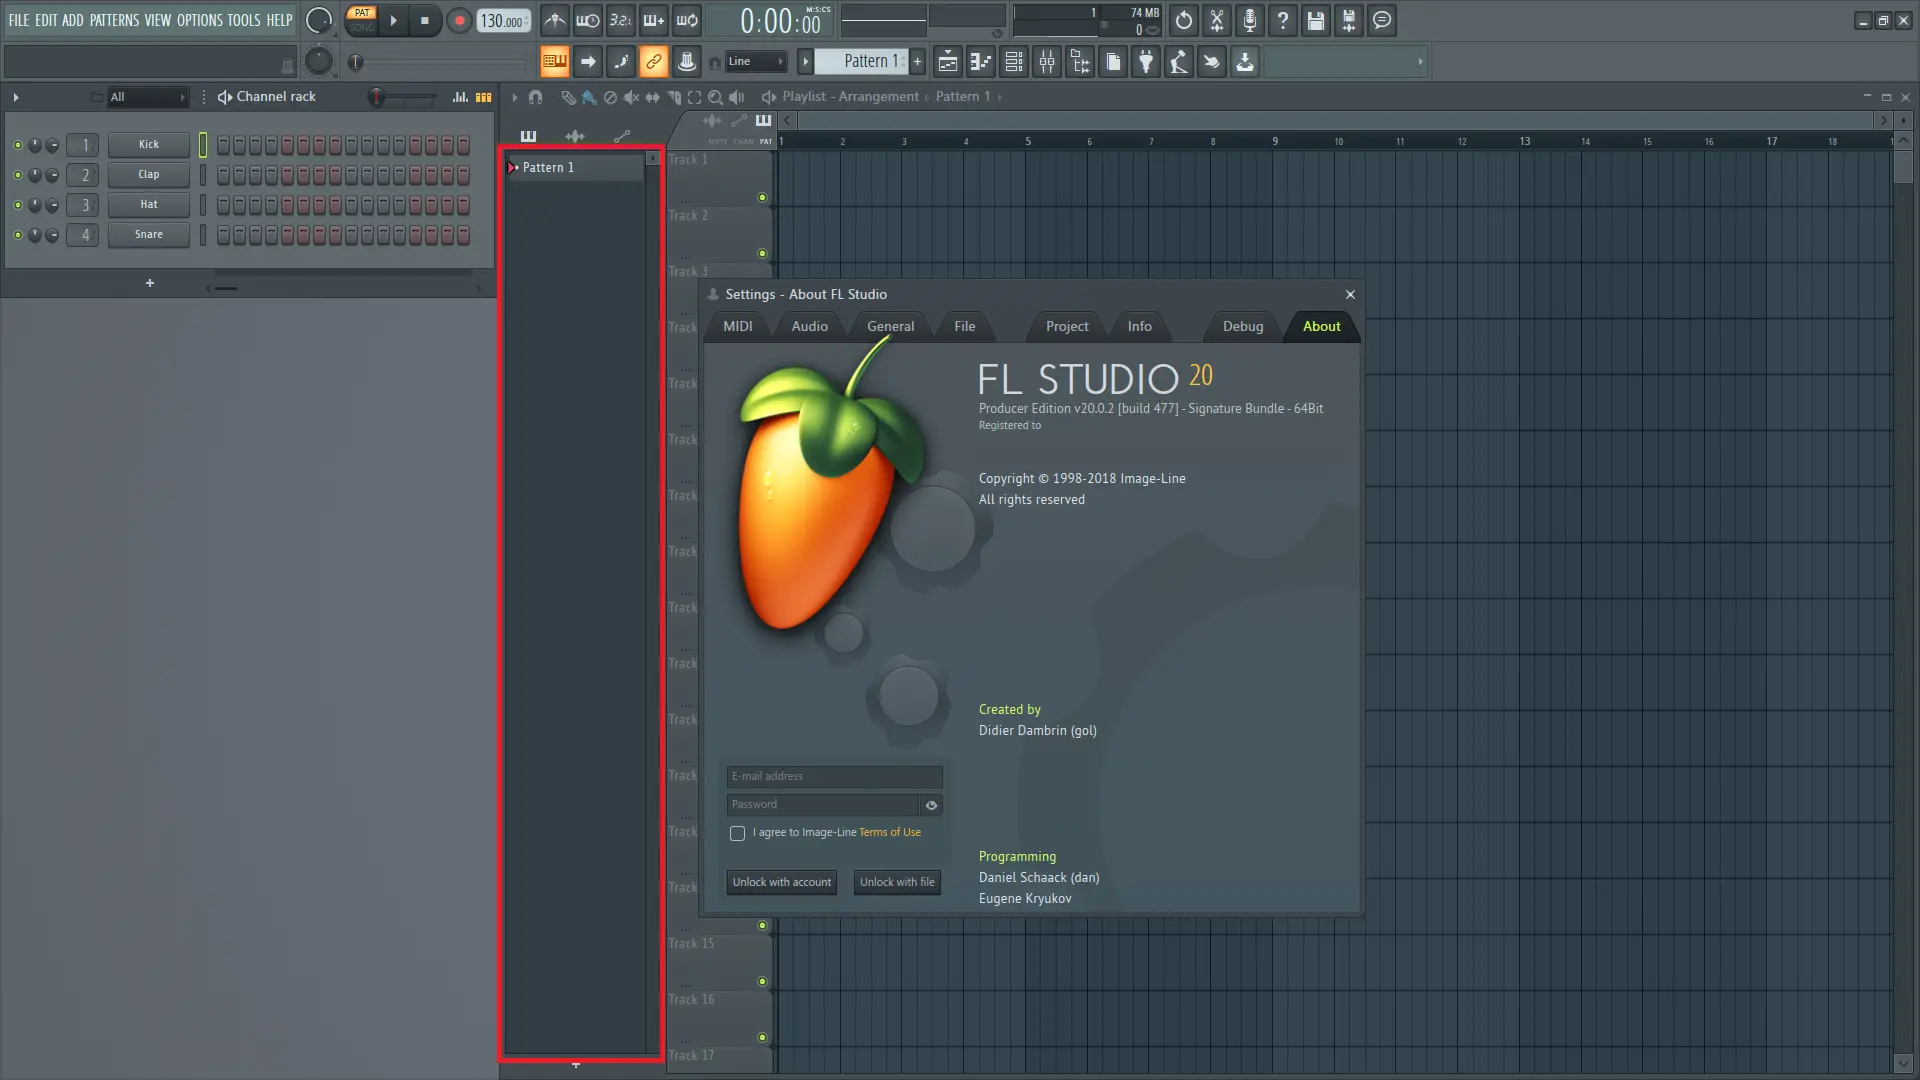
Task: Select the playlist Zoom magnifier tool
Action: [715, 97]
